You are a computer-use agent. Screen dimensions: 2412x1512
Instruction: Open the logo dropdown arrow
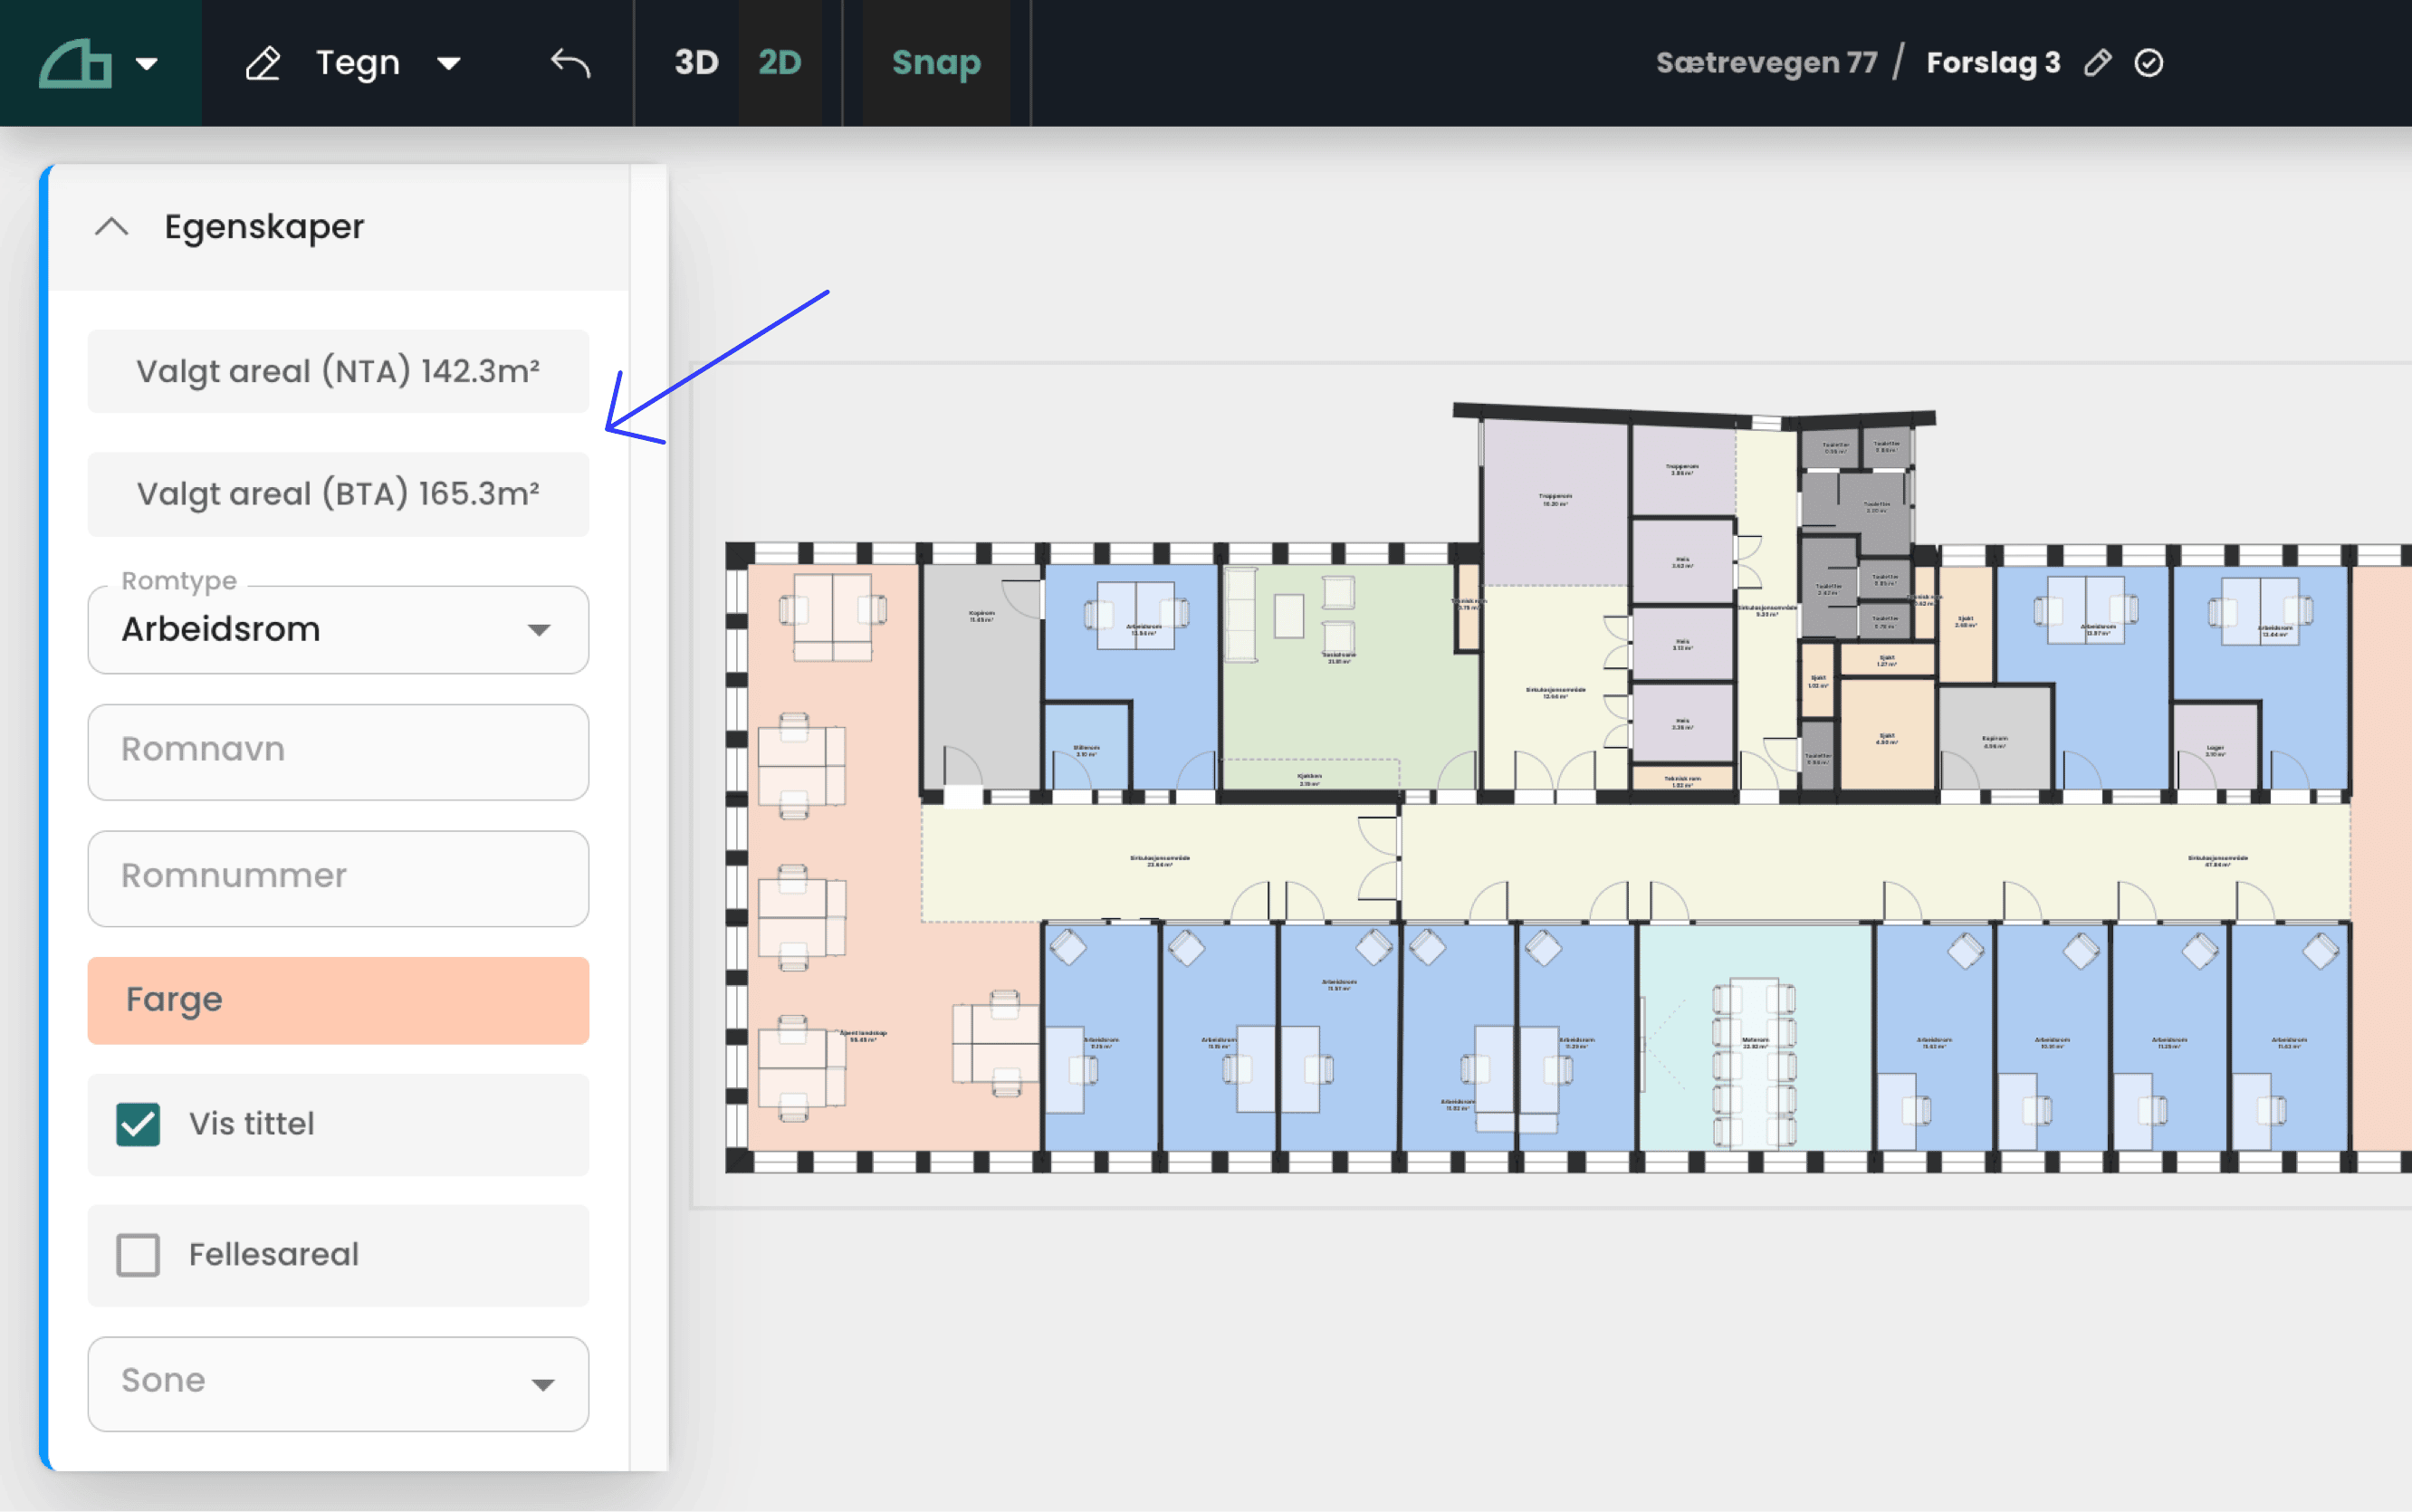pyautogui.click(x=147, y=64)
